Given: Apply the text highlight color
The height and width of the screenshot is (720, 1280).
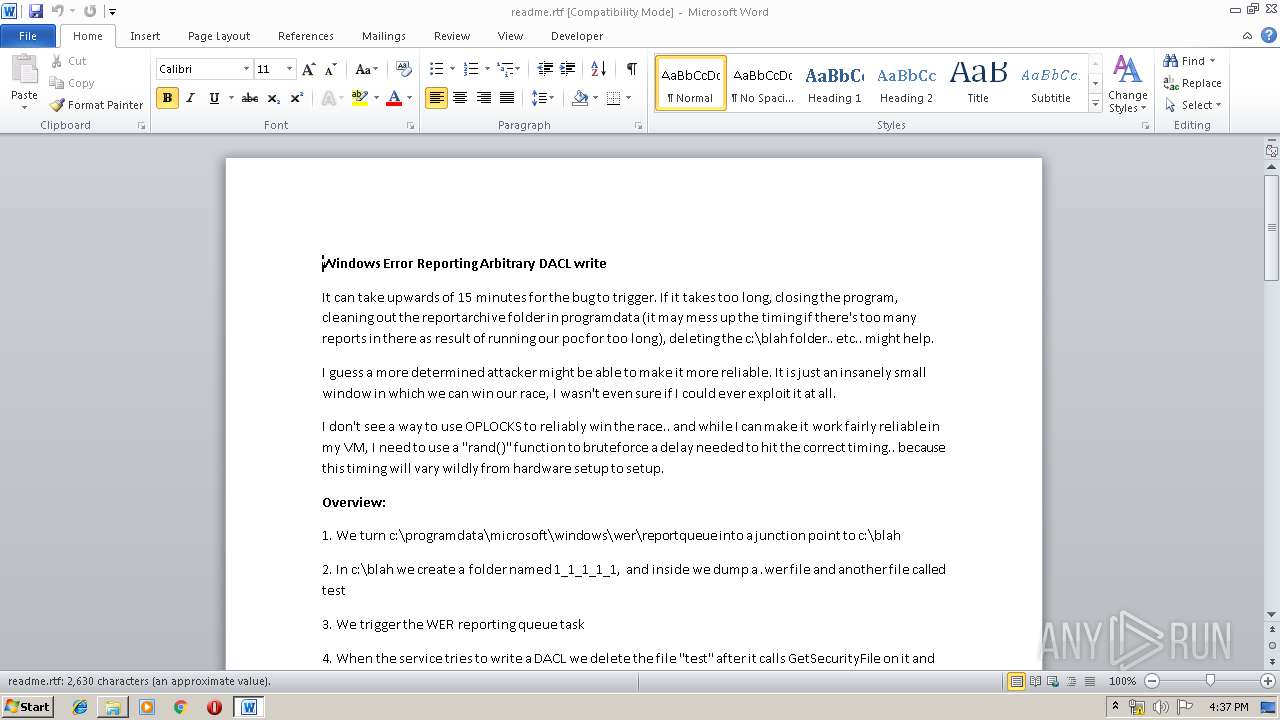Looking at the screenshot, I should pos(360,98).
